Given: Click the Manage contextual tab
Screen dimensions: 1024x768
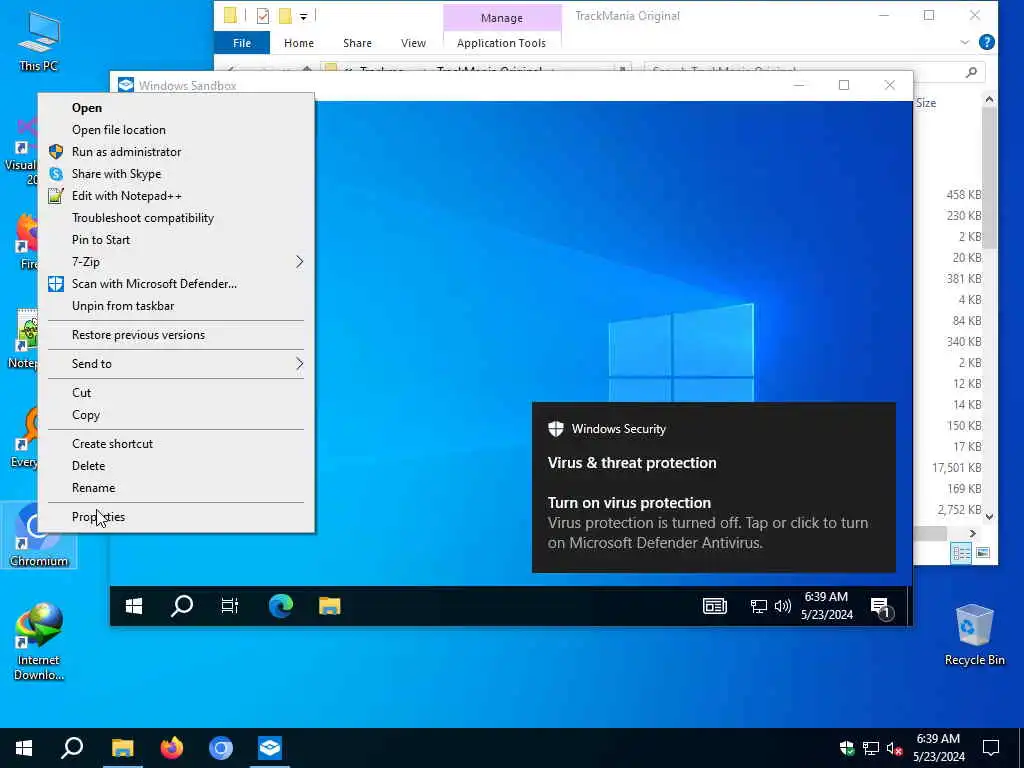Looking at the screenshot, I should tap(502, 18).
